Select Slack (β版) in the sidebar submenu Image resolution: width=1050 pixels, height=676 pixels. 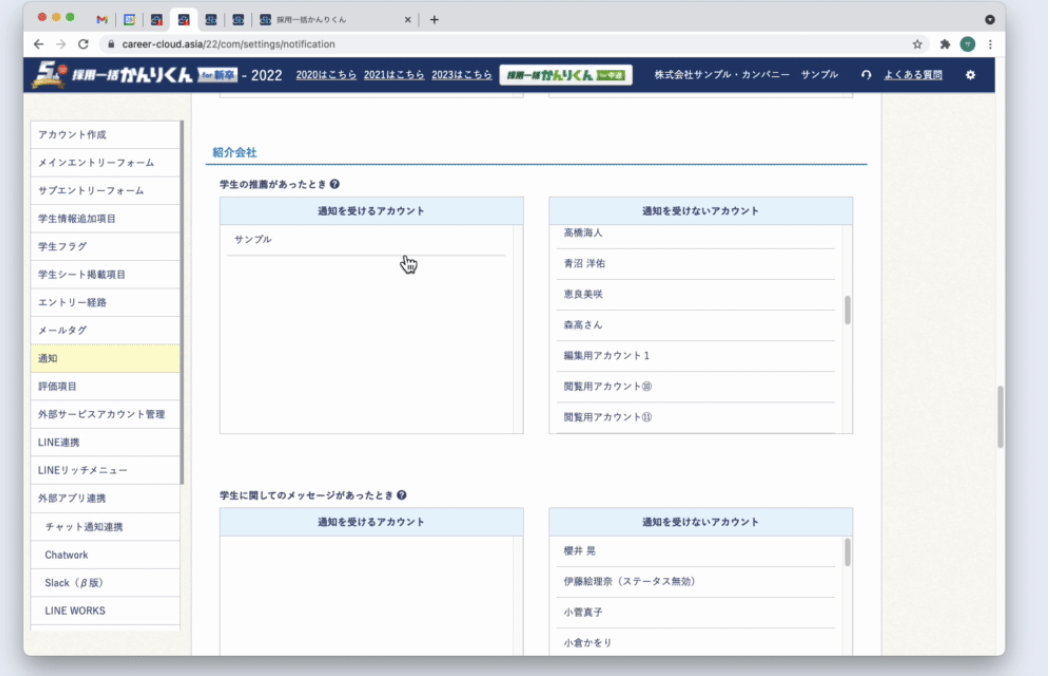(x=74, y=582)
